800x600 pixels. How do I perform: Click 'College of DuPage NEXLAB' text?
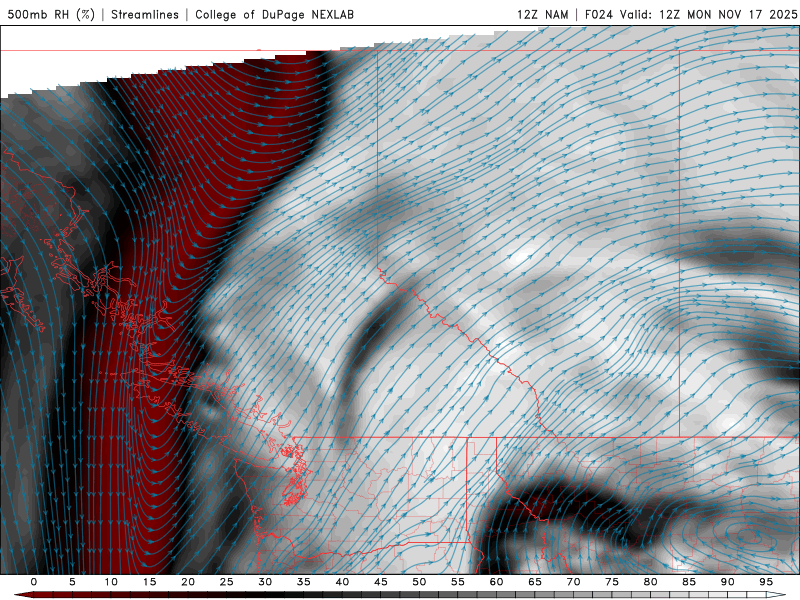pyautogui.click(x=274, y=14)
